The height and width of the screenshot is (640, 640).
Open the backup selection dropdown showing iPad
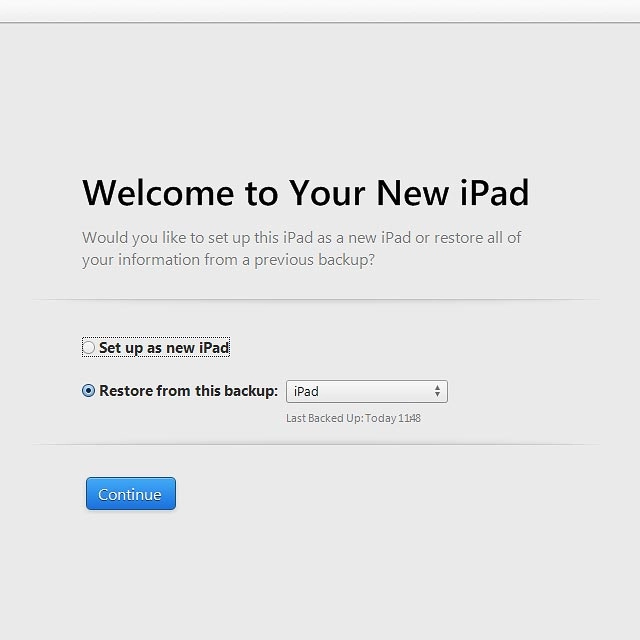367,391
